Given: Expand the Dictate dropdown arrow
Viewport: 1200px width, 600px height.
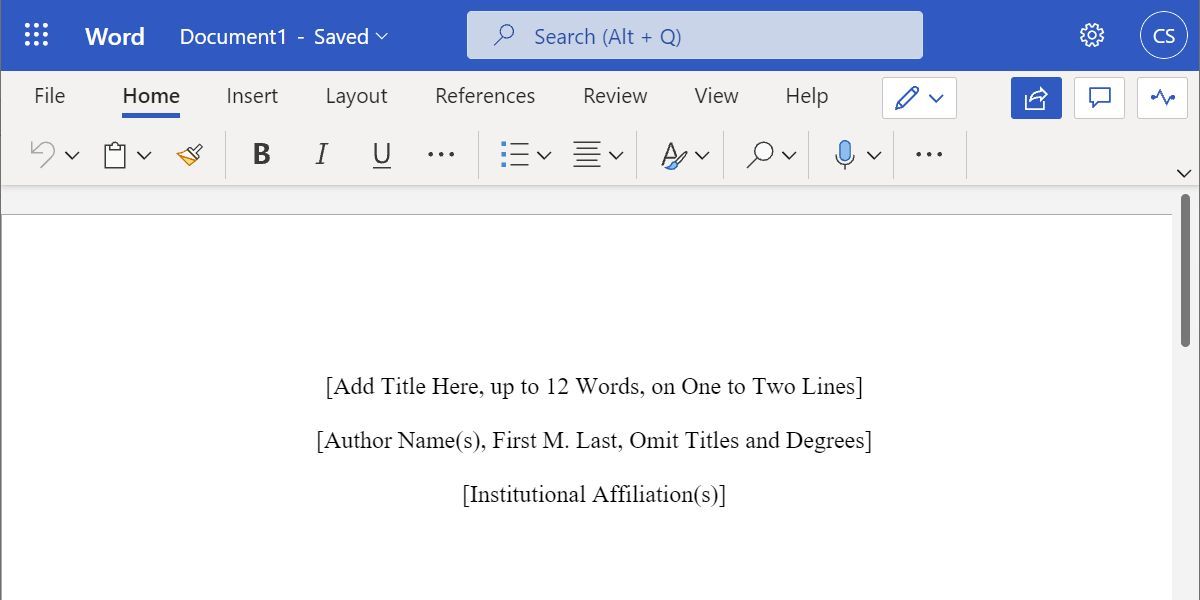Looking at the screenshot, I should (x=874, y=155).
